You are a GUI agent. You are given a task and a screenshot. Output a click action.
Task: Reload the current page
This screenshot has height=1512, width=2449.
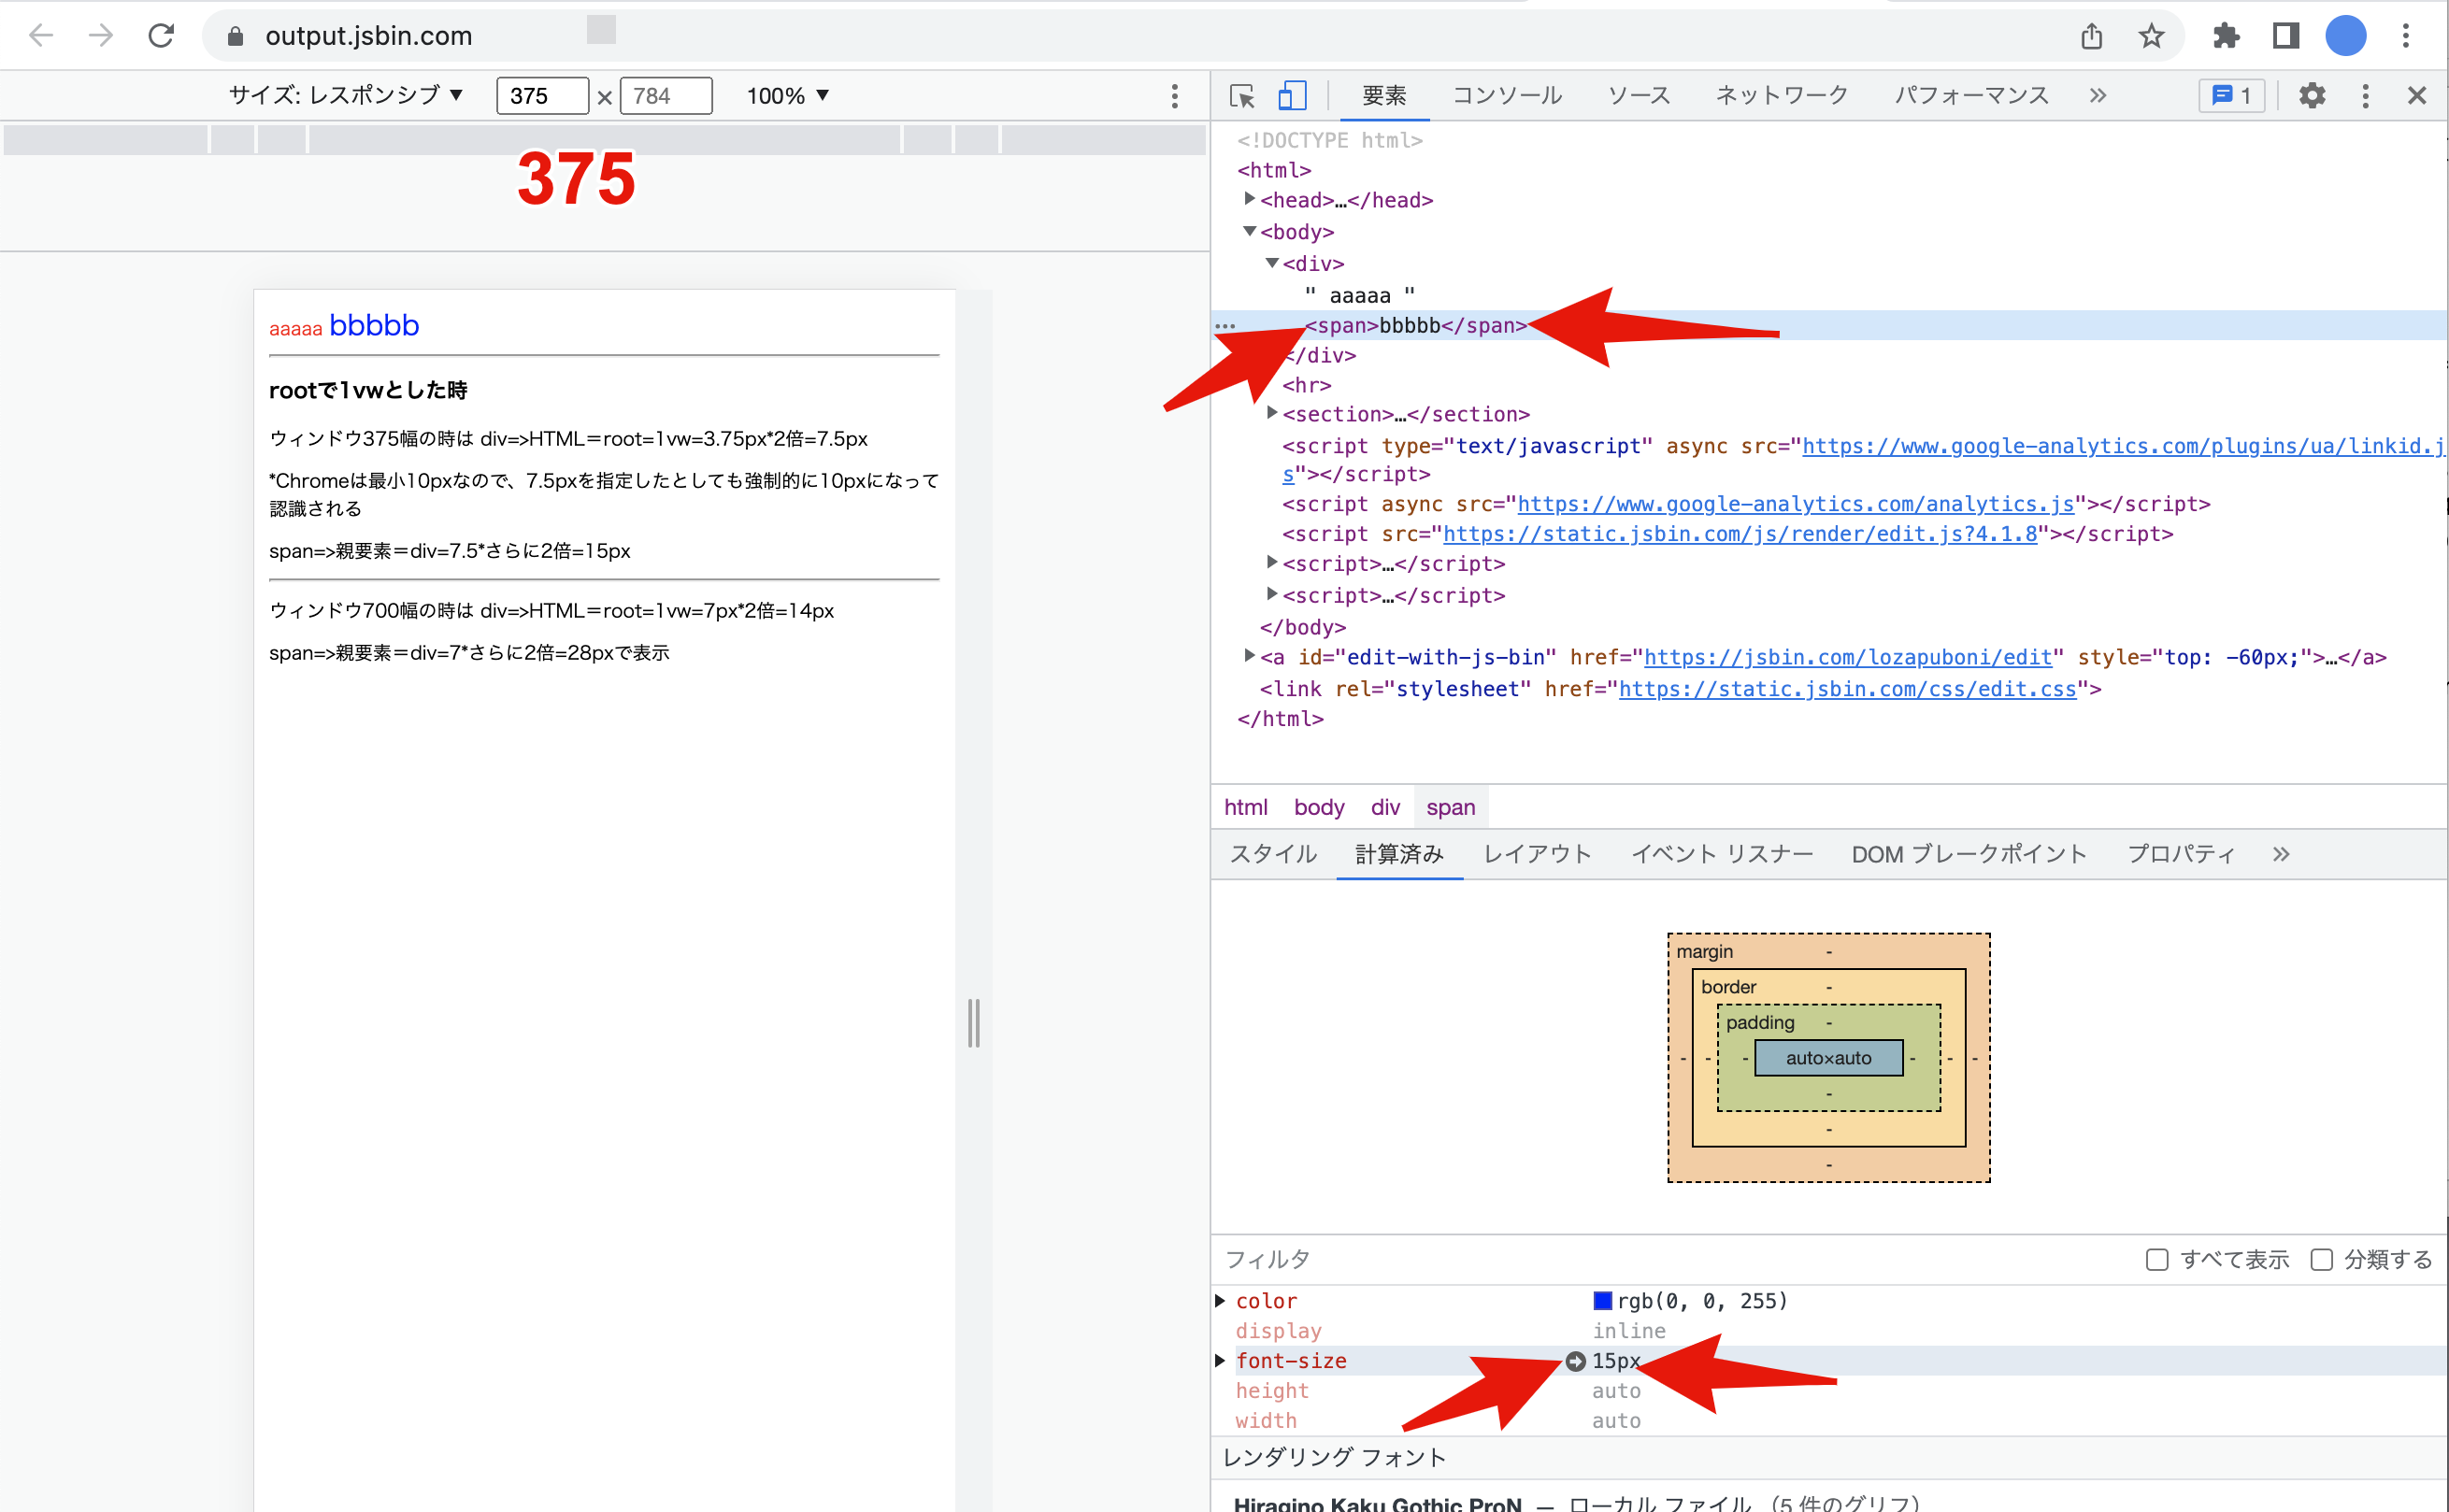point(161,36)
